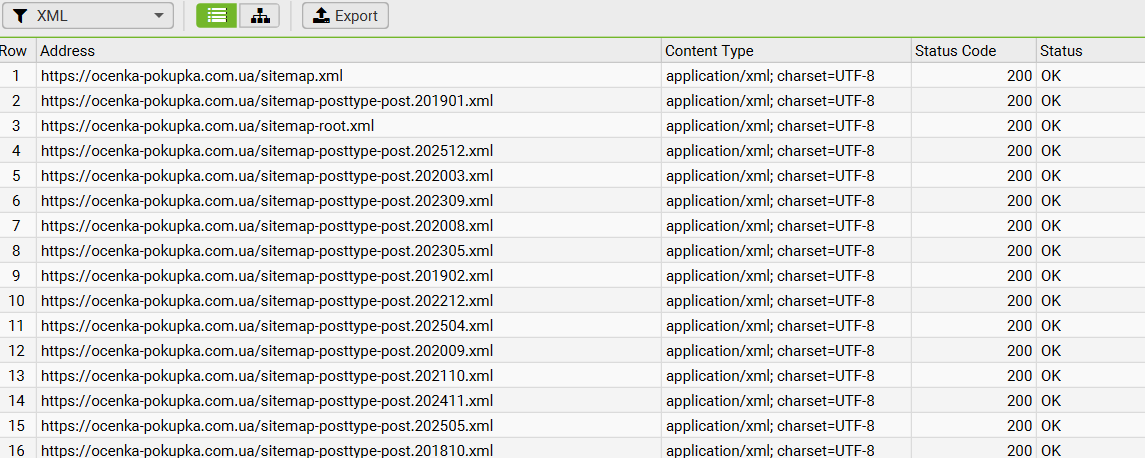
Task: Sort by Content Type column header
Action: [709, 51]
